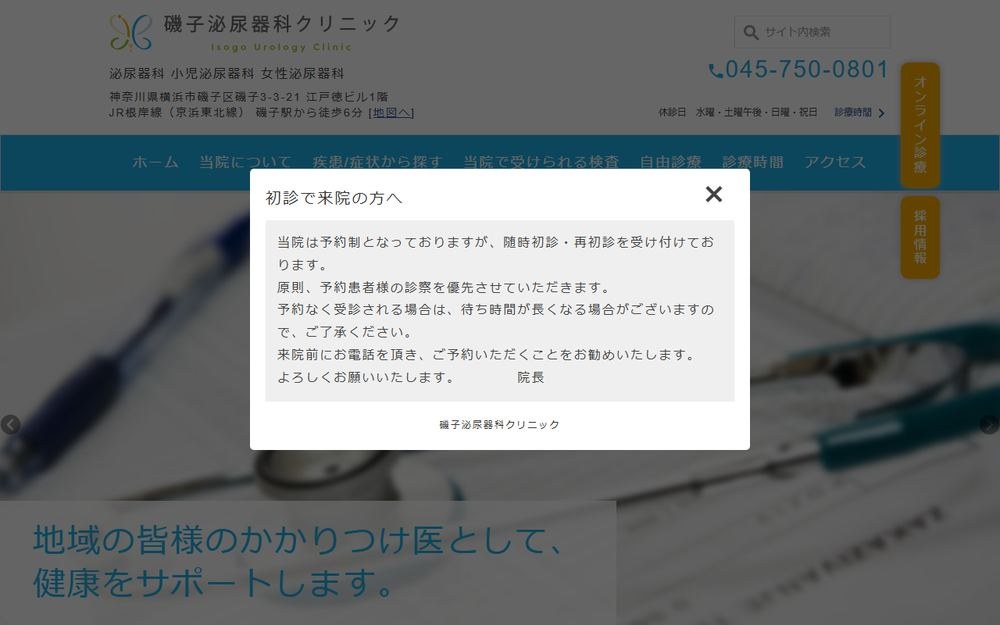Viewport: 1000px width, 625px height.
Task: Close the 初診で来院の方へ popup
Action: [714, 194]
